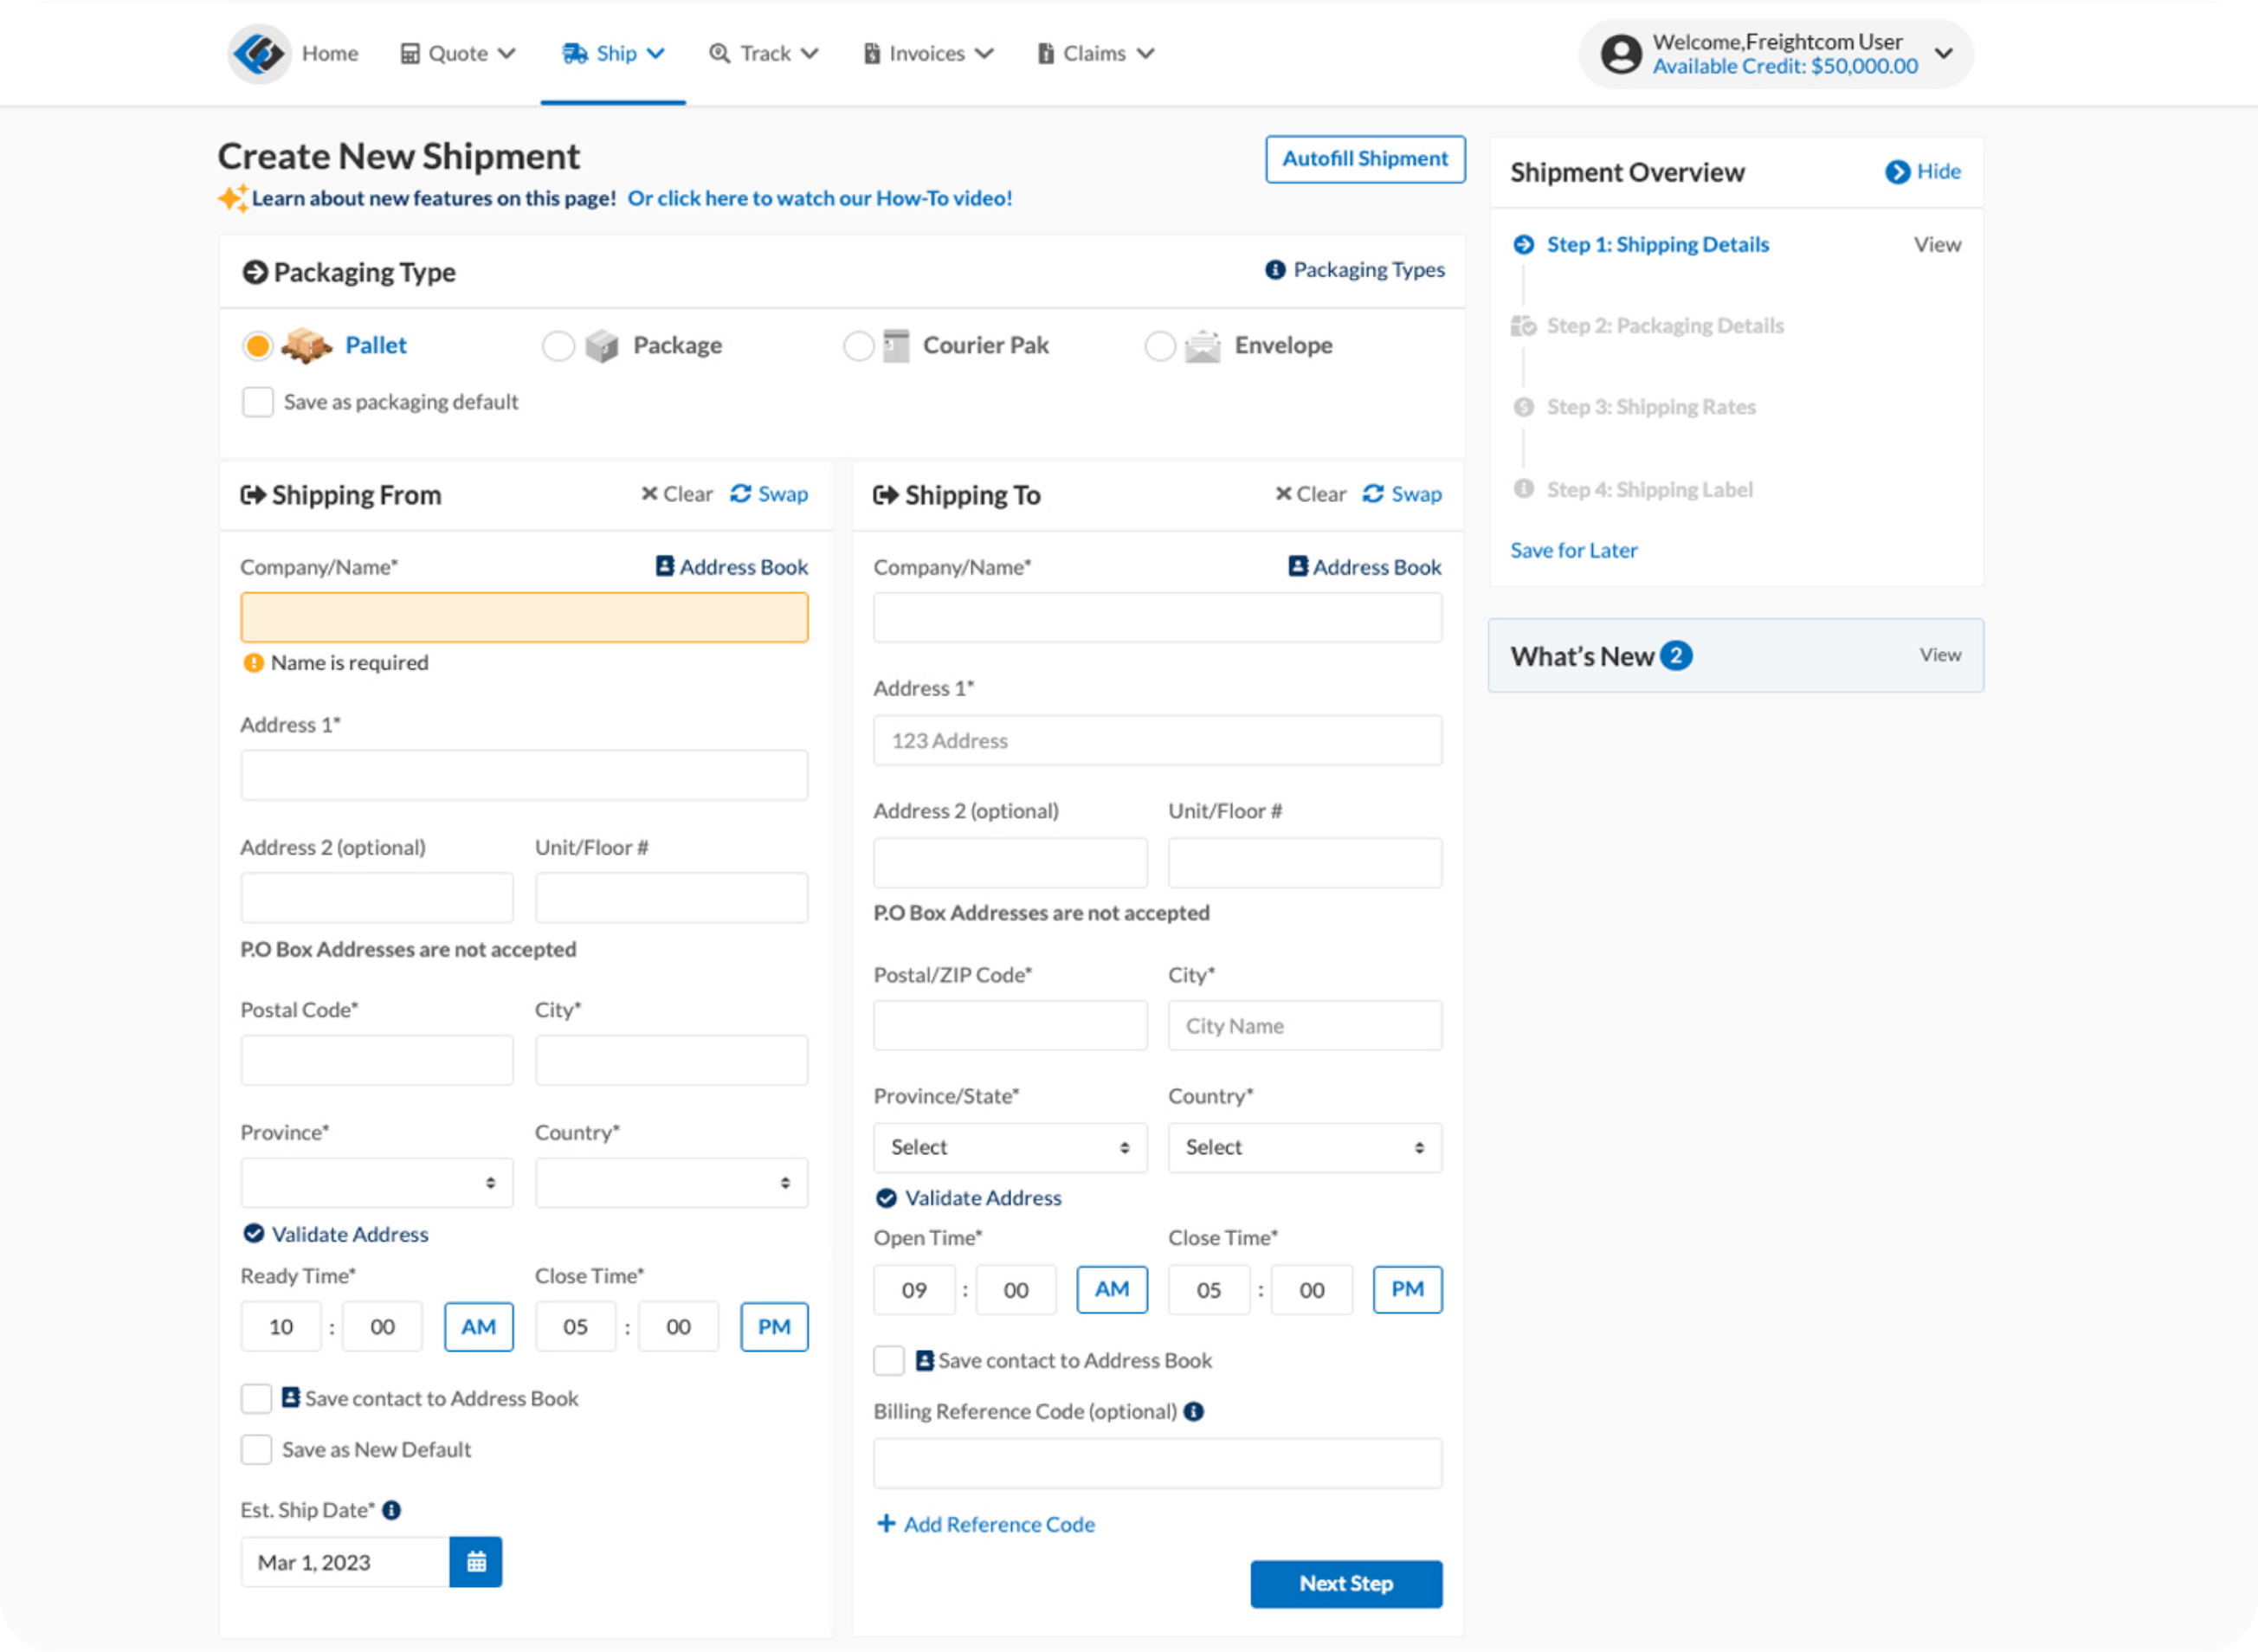Click the Autofill Shipment button

click(1364, 158)
